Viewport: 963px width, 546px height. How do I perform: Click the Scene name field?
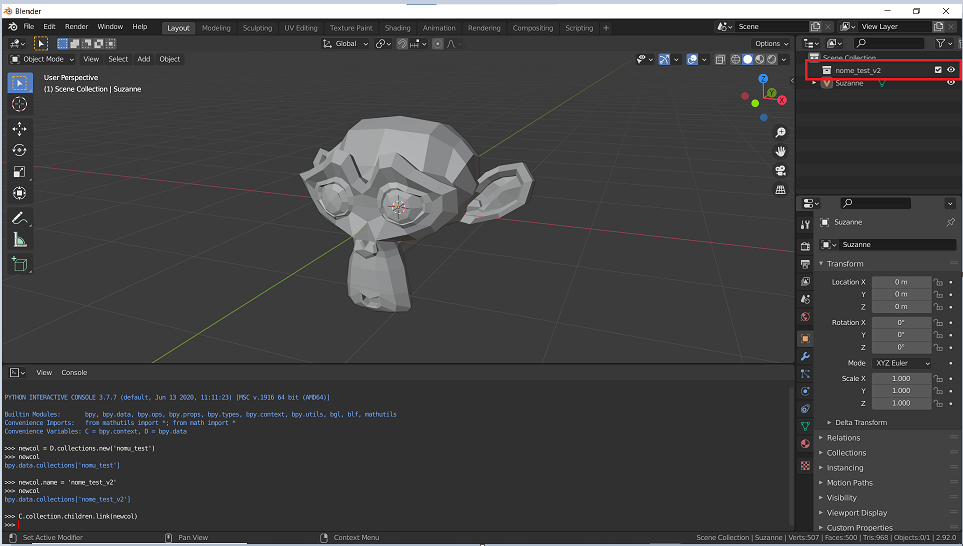point(771,27)
